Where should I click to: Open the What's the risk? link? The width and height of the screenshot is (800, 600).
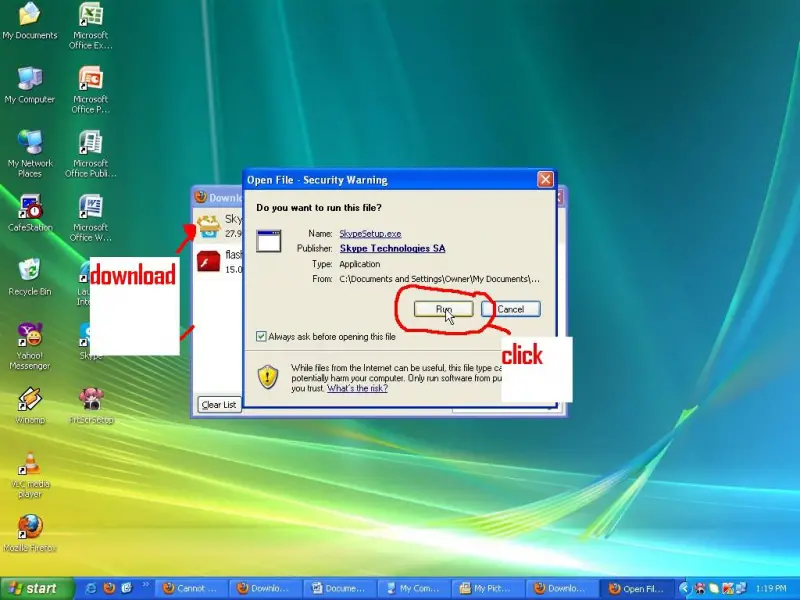pos(357,388)
